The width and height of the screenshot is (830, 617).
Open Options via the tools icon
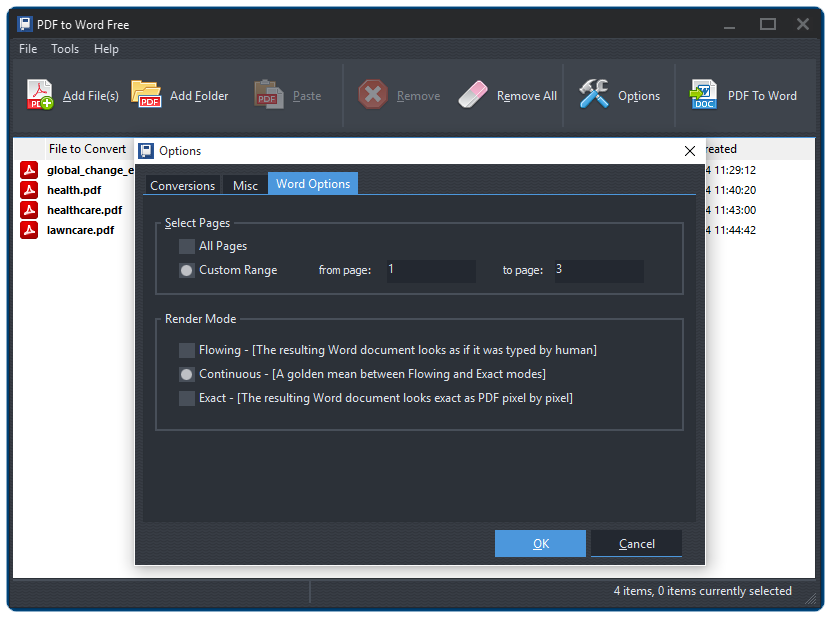tap(593, 94)
